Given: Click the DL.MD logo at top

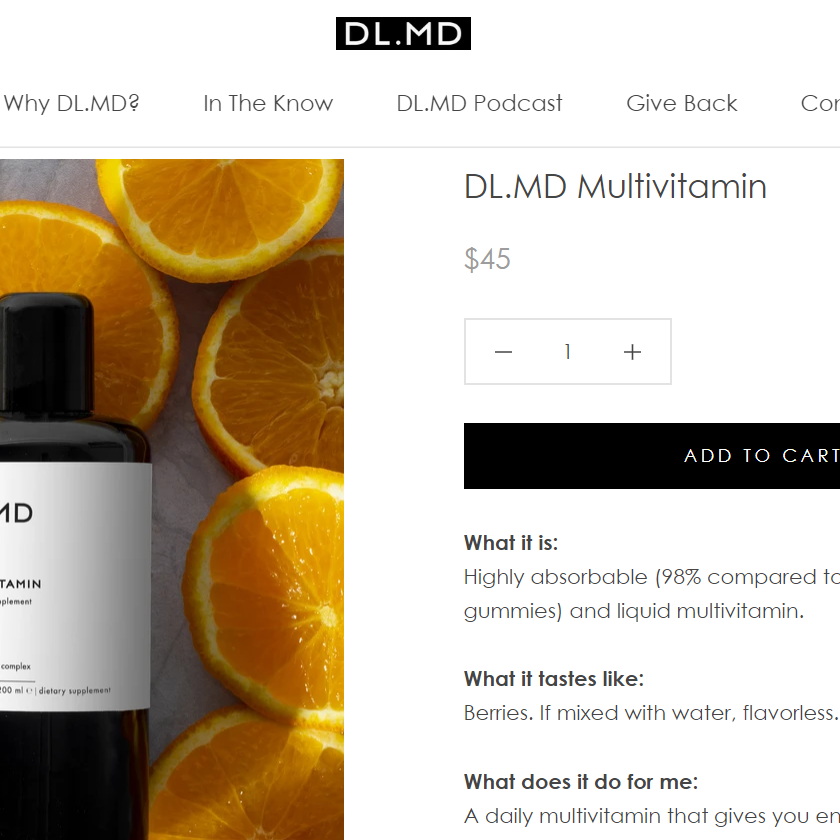Looking at the screenshot, I should [x=403, y=33].
